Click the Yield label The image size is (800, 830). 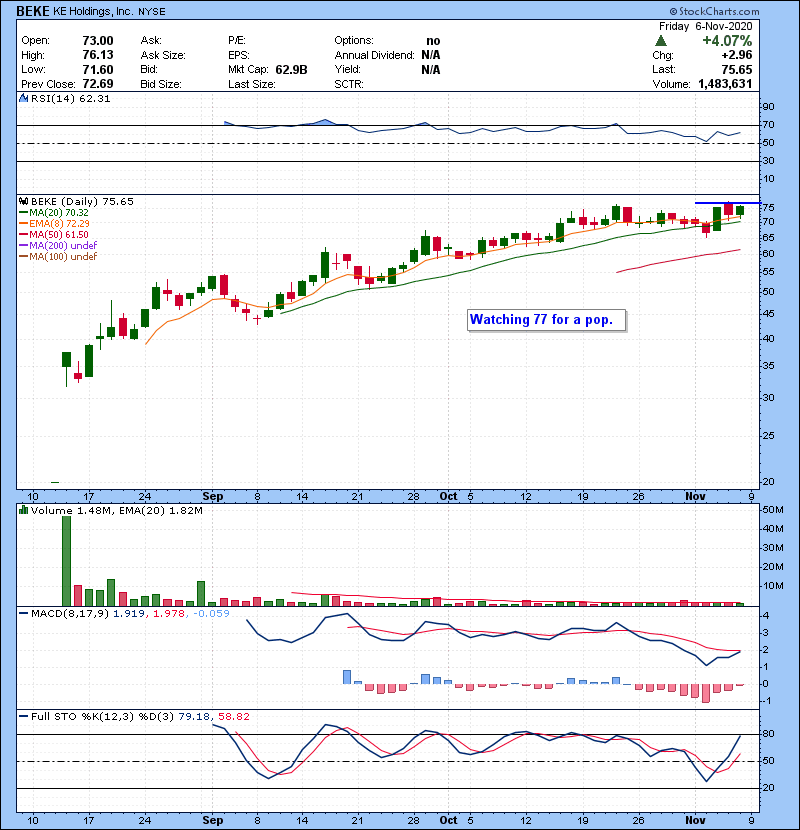tap(347, 69)
